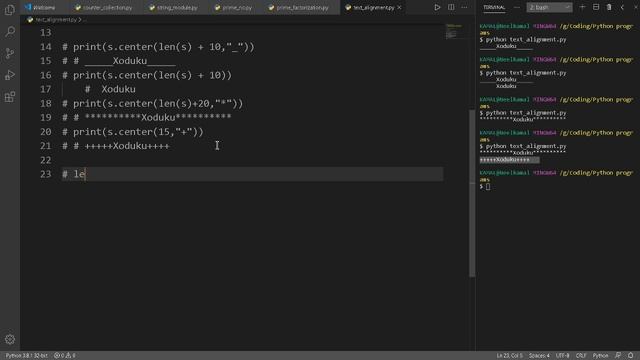Screen dimensions: 640x360
Task: Open the Extensions view
Action: click(10, 97)
